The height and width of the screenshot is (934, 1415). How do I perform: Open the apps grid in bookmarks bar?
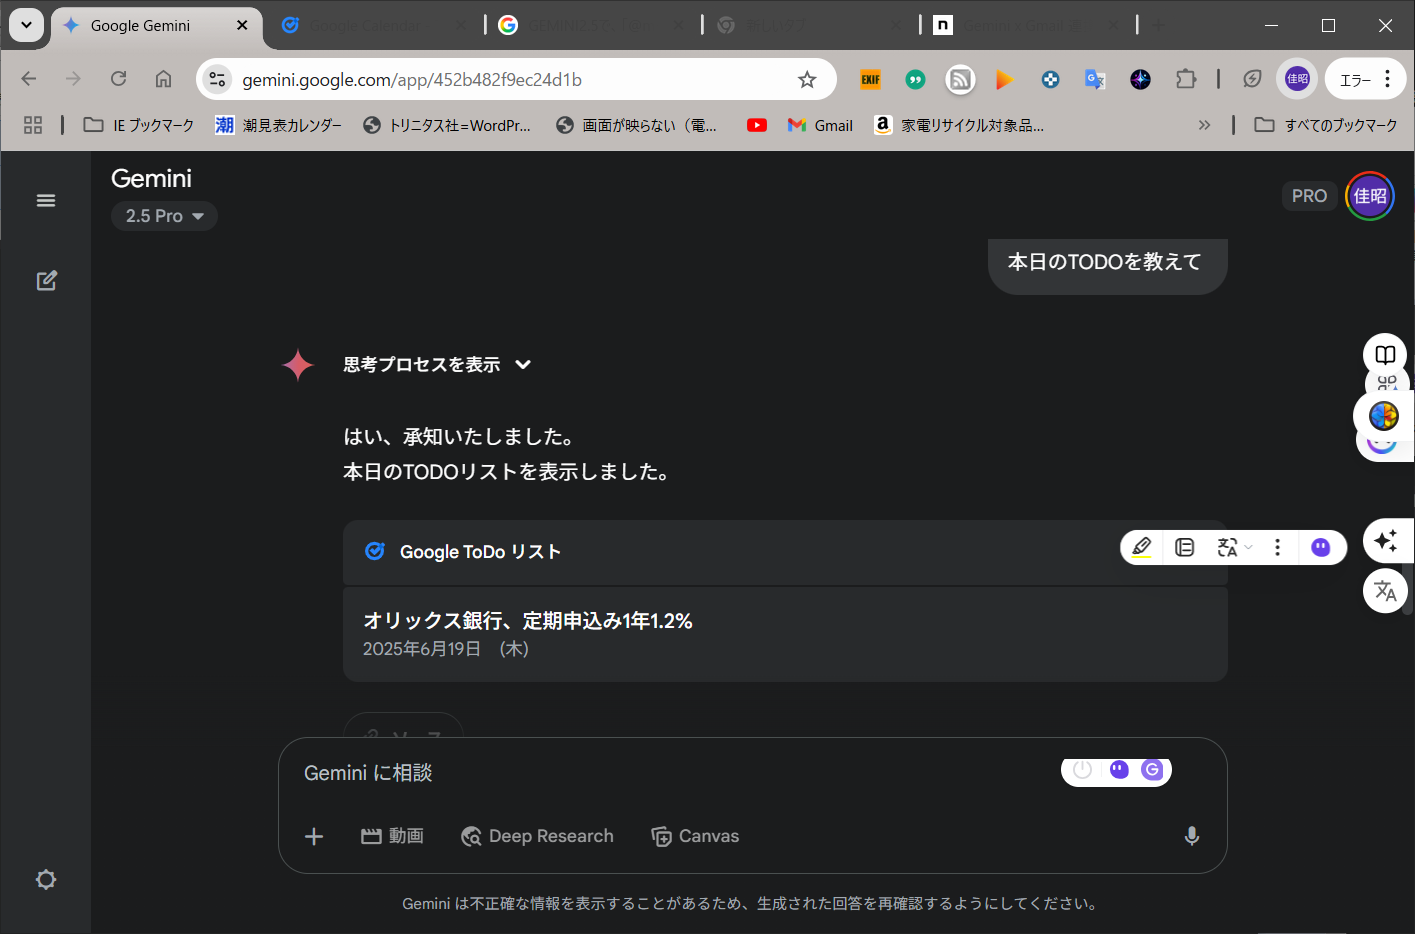(33, 125)
